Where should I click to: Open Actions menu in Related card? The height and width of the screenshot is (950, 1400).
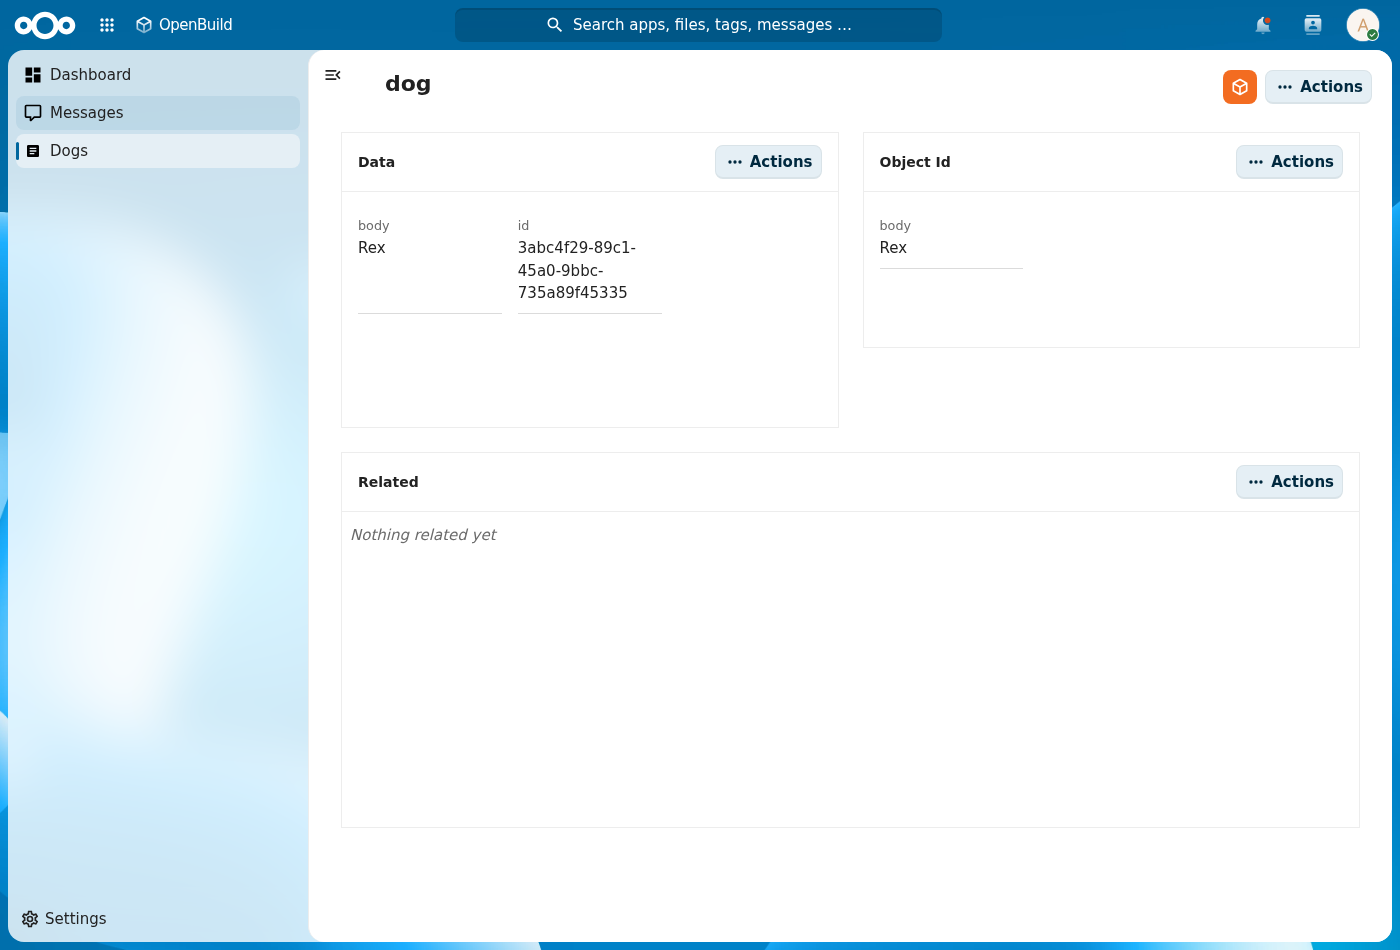coord(1289,482)
